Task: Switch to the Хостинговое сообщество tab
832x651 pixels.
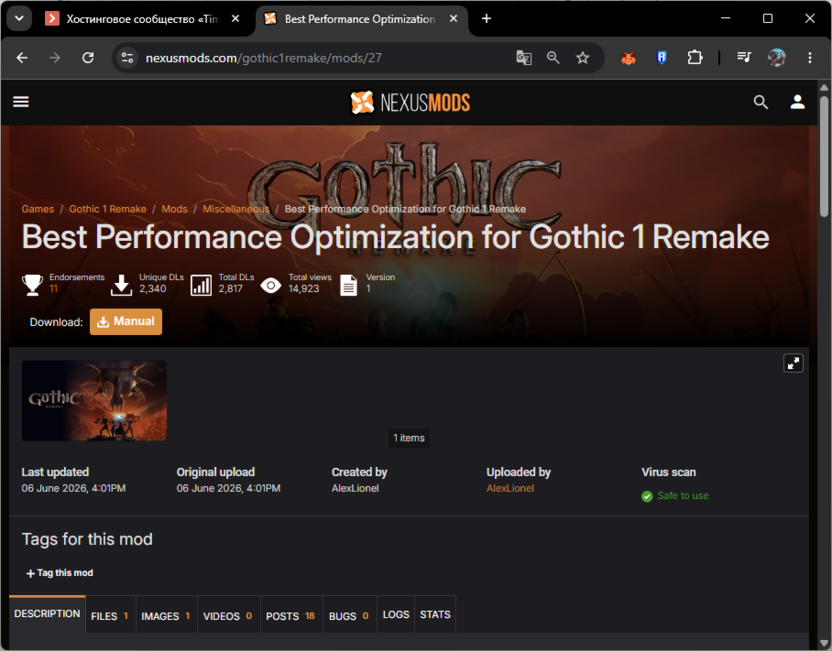Action: click(142, 19)
